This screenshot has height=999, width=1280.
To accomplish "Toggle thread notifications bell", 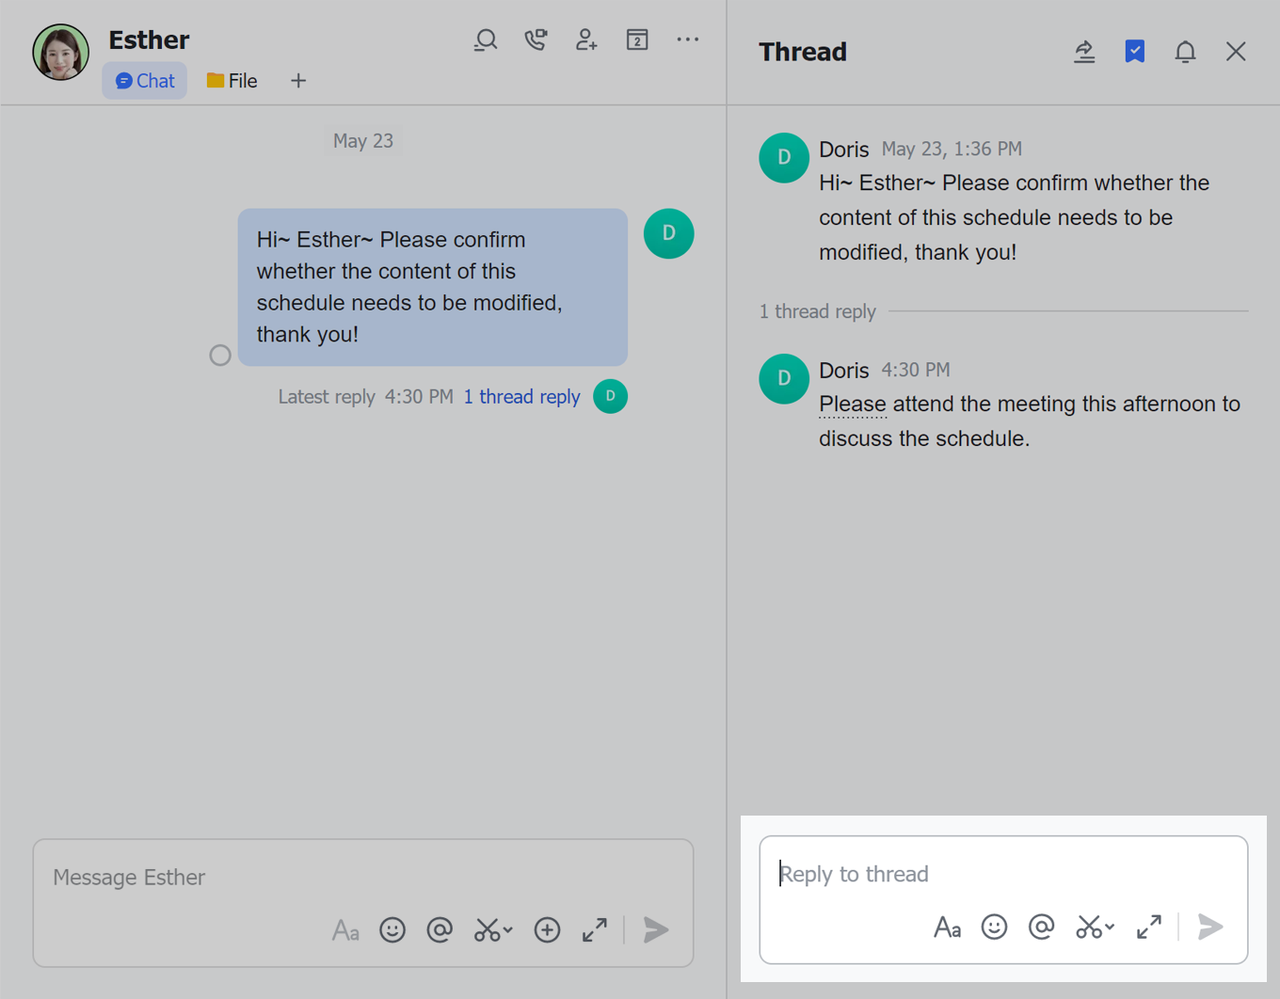I will 1185,52.
